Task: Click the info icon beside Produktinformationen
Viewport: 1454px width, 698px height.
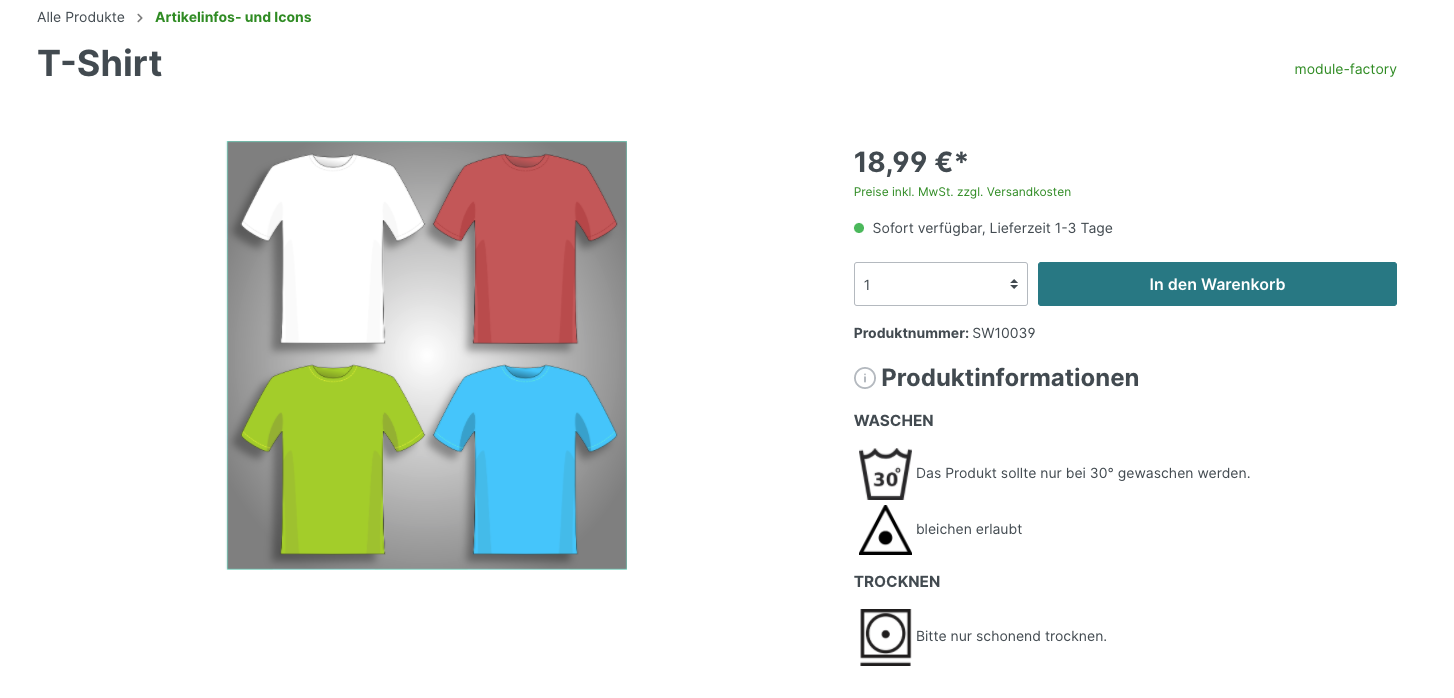Action: [864, 378]
